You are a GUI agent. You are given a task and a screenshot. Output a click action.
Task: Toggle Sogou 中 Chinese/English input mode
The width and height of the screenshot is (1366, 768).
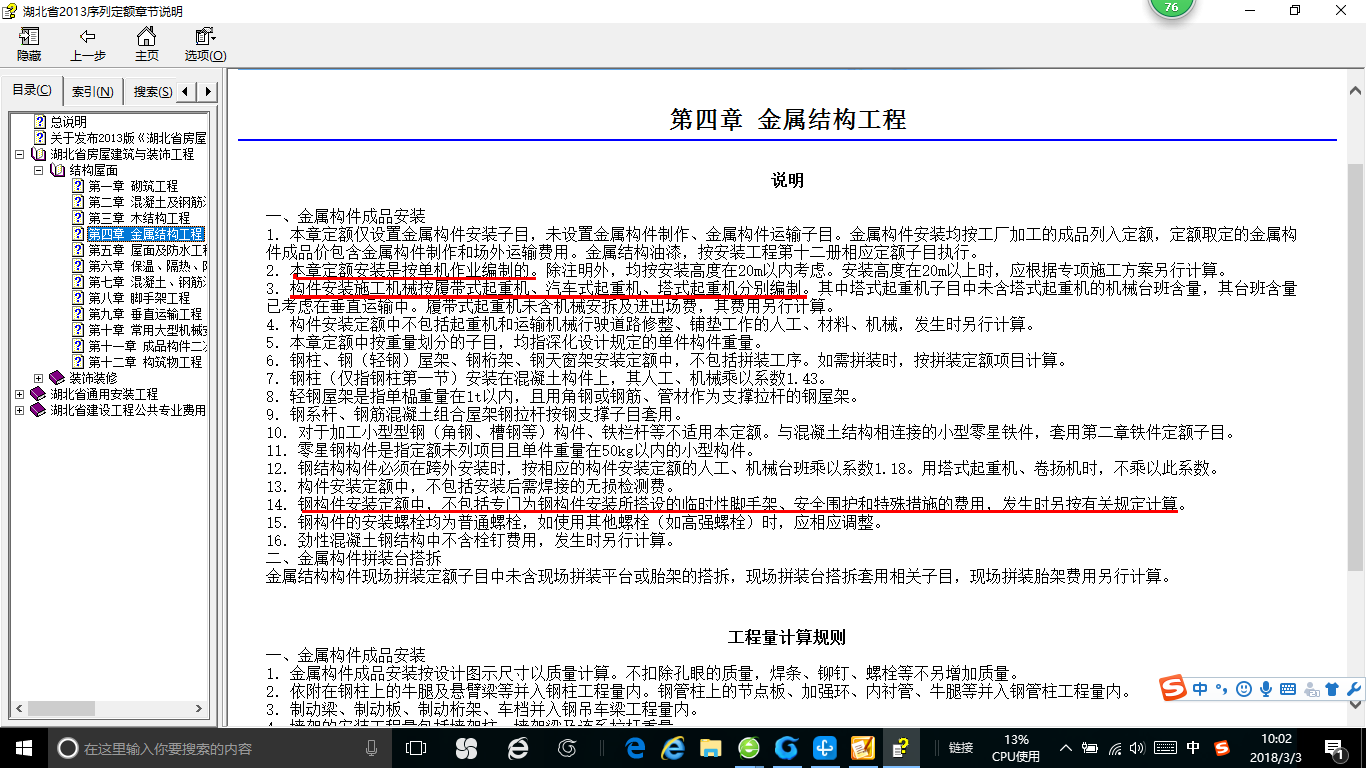(x=1199, y=689)
